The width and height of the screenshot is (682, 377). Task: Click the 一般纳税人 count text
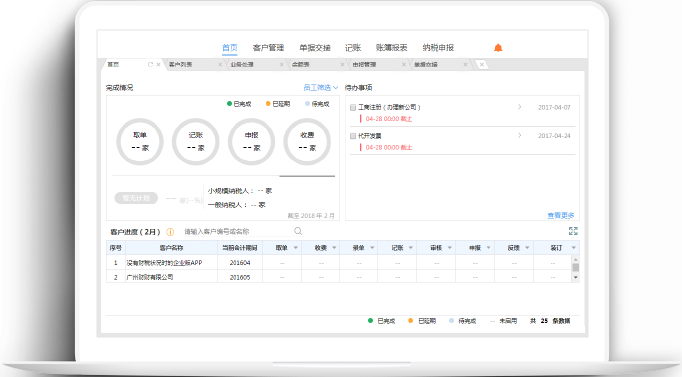[x=236, y=204]
